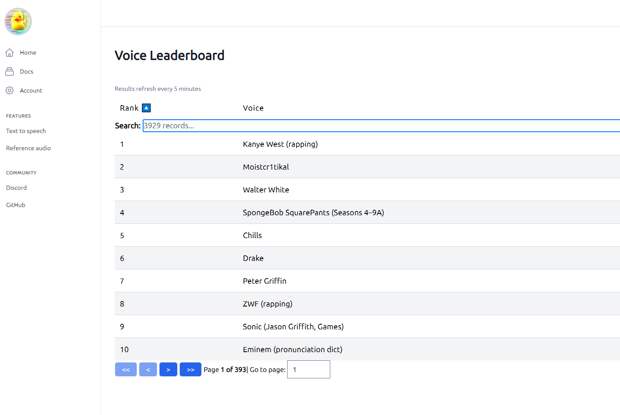The width and height of the screenshot is (620, 415).
Task: Select Peter Griffin voice row
Action: 367,281
